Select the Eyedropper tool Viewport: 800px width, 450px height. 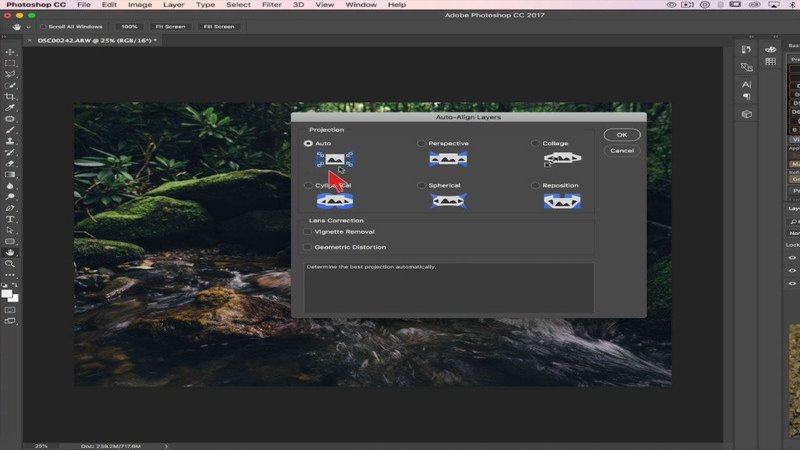tap(10, 107)
